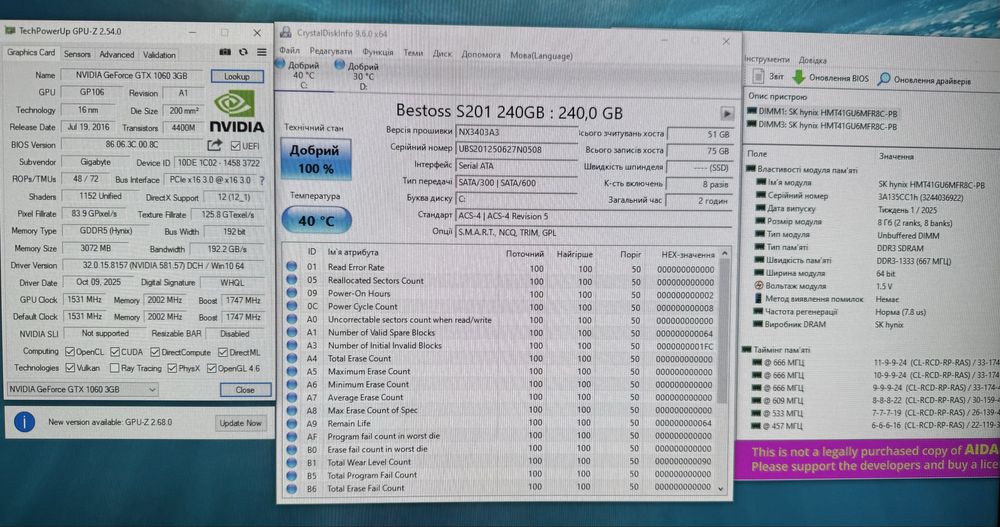Click the Значення column header in AIDA64
The image size is (1000, 527).
[x=895, y=156]
